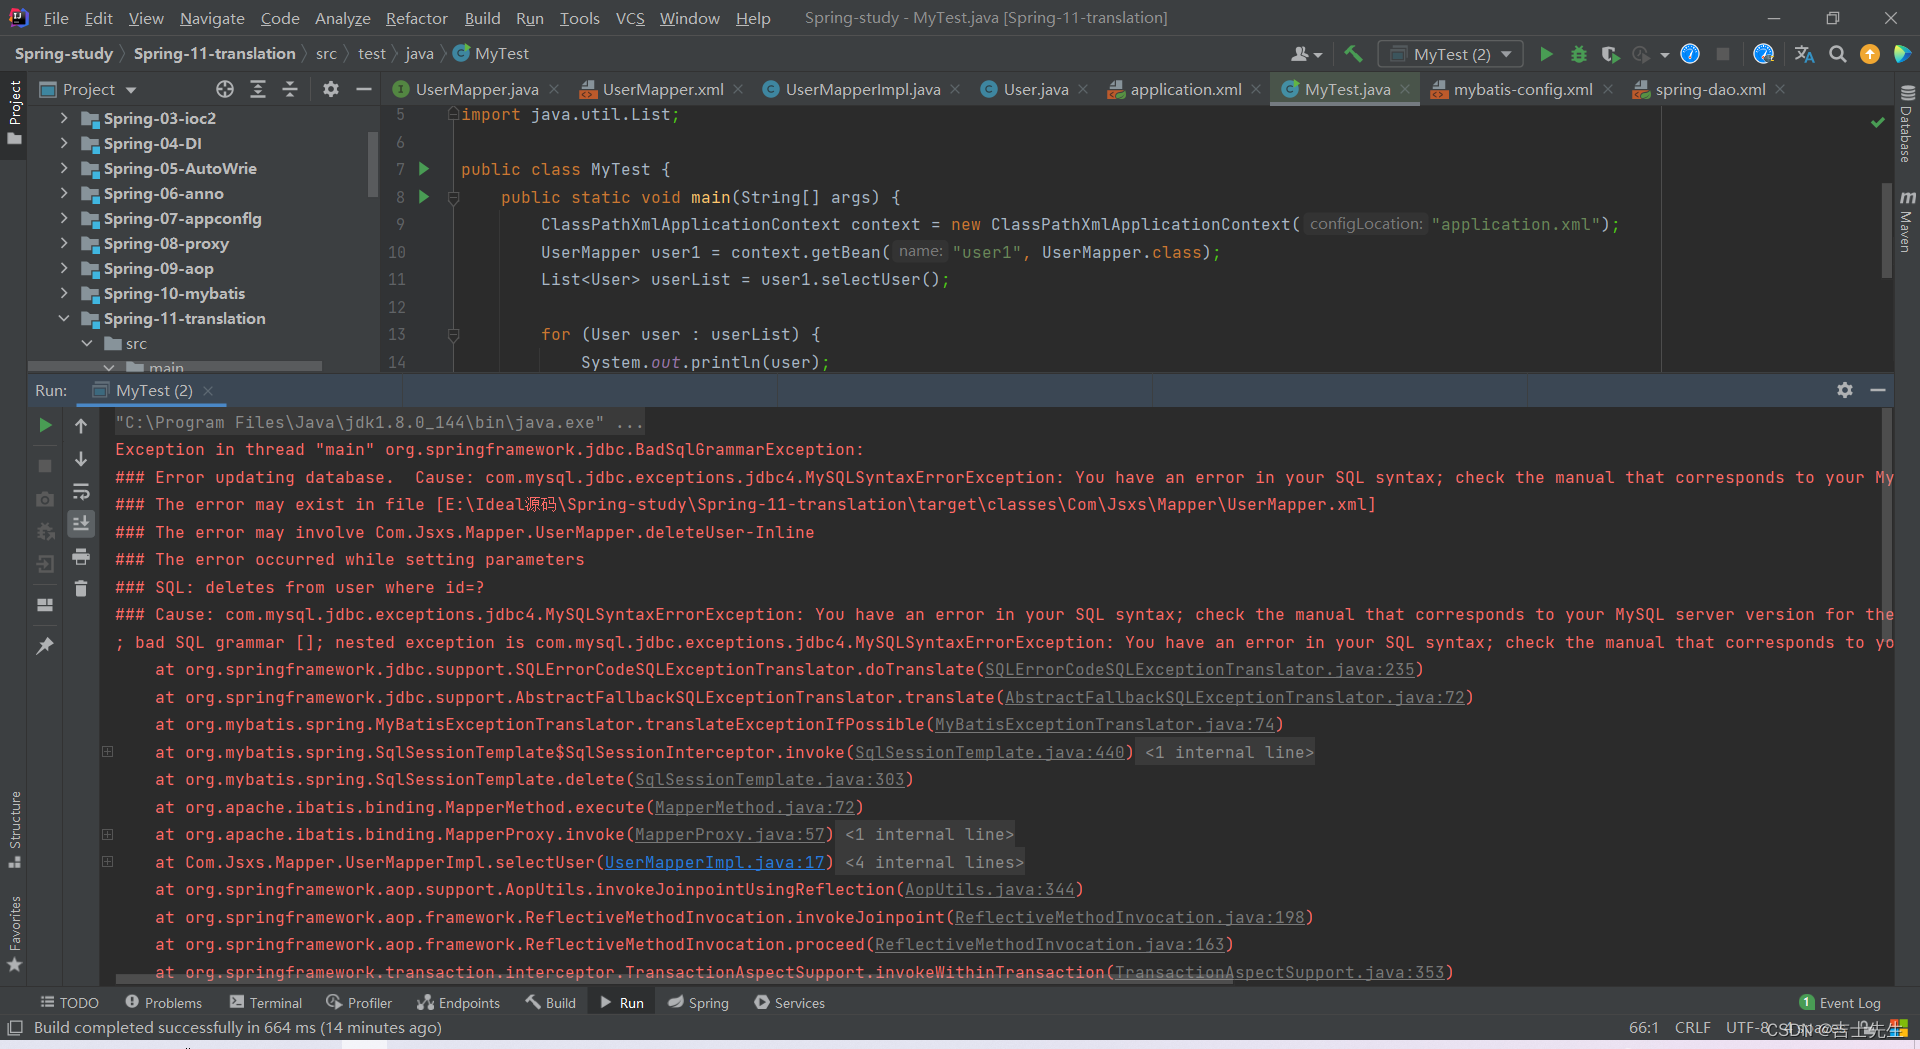Toggle the Favorites tool window stripe
This screenshot has width=1920, height=1049.
(14, 933)
